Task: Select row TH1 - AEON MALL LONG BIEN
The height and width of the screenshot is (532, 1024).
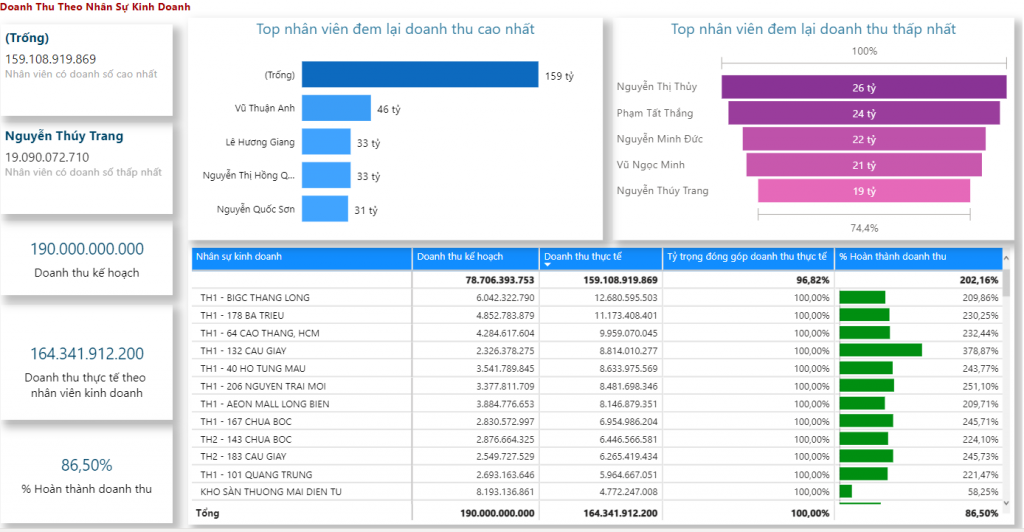Action: [597, 403]
